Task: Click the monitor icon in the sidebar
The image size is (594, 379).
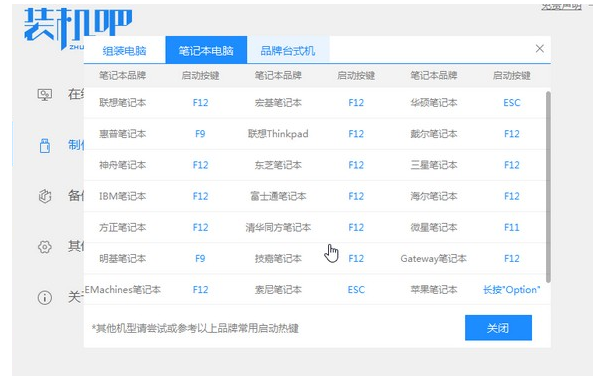Action: (45, 94)
